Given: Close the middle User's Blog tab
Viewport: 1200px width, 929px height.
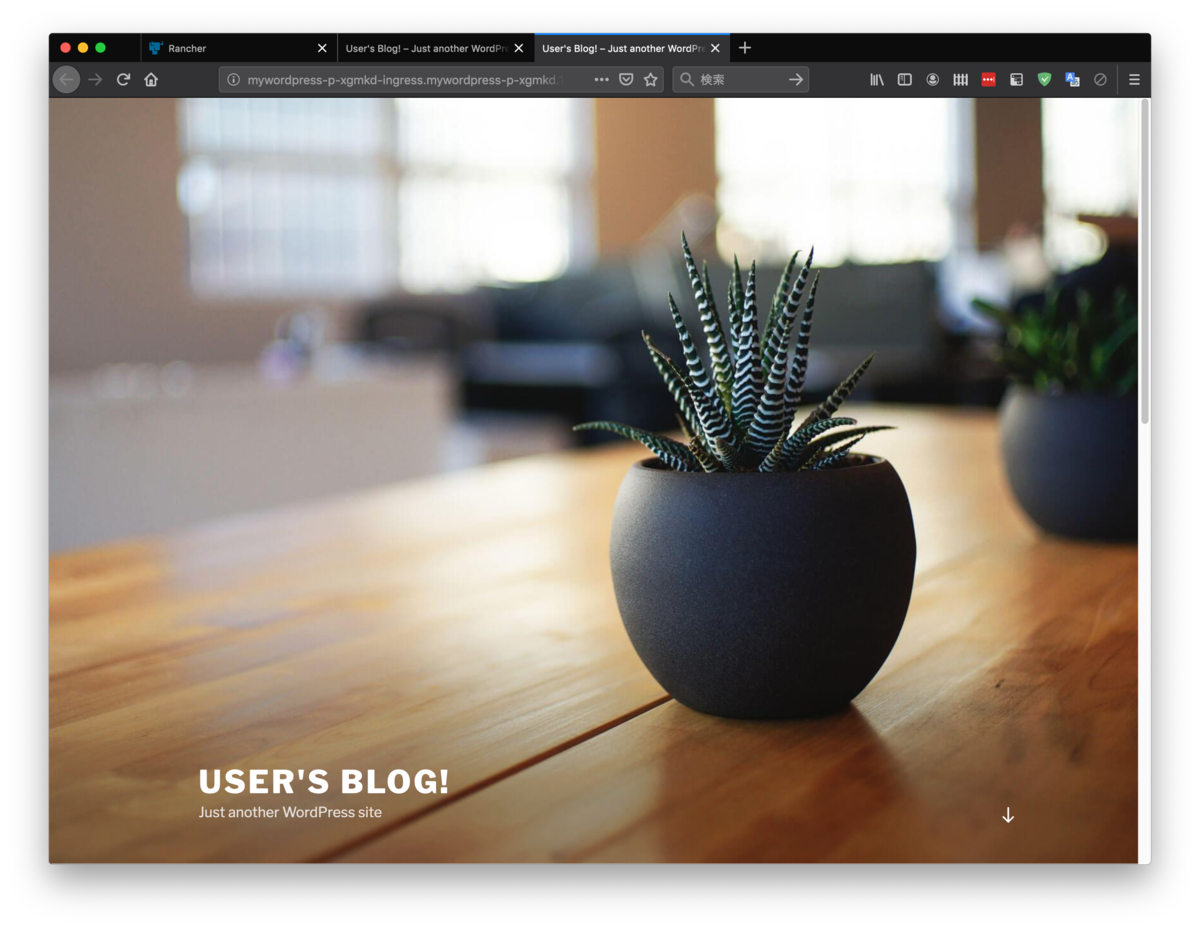Looking at the screenshot, I should coord(518,48).
